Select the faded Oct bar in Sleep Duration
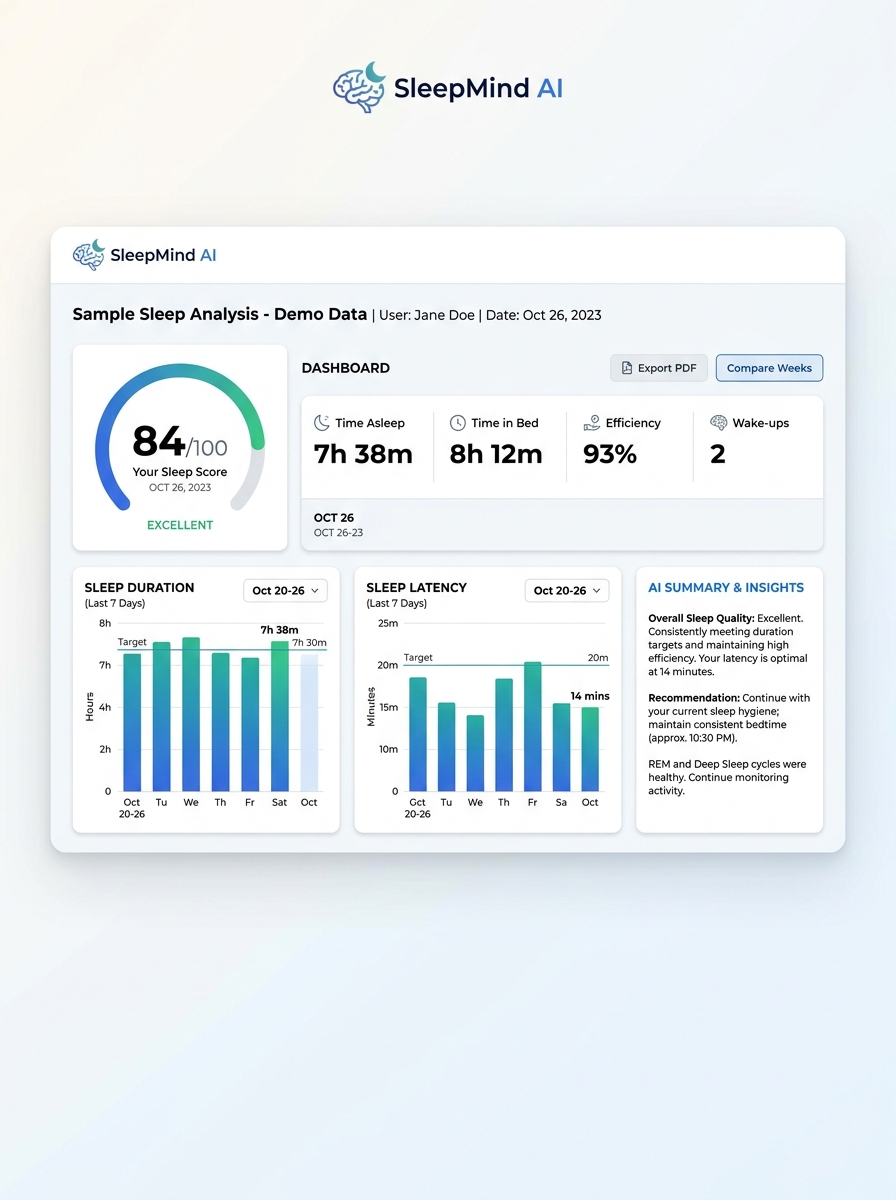The width and height of the screenshot is (896, 1200). (309, 722)
